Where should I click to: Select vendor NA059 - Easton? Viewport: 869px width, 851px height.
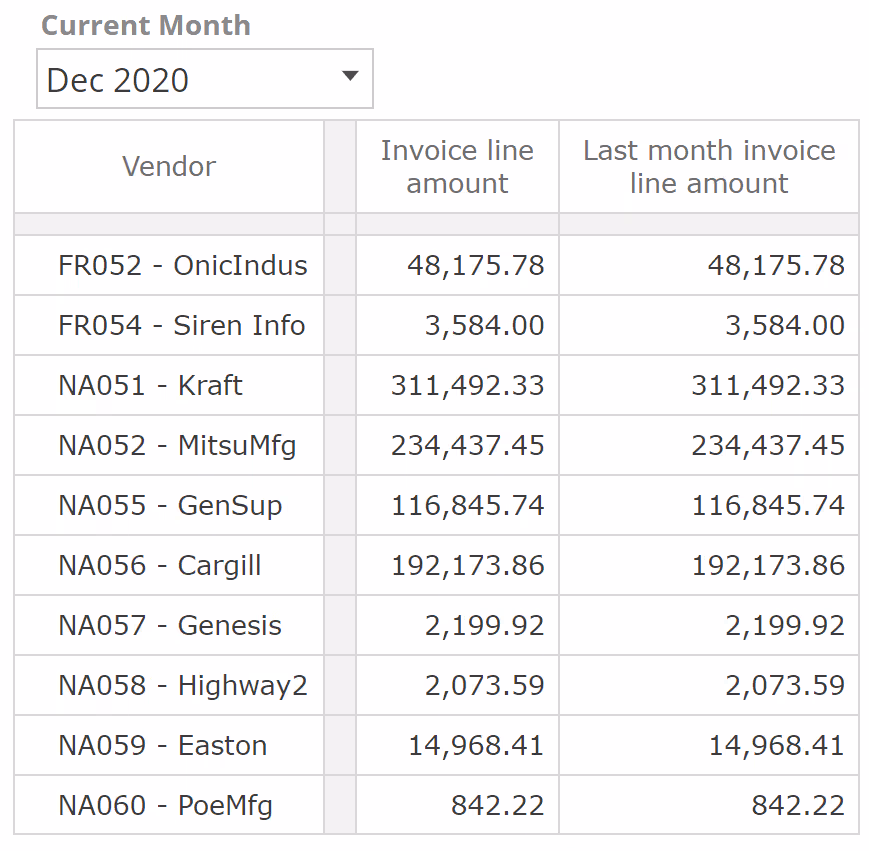tap(162, 745)
